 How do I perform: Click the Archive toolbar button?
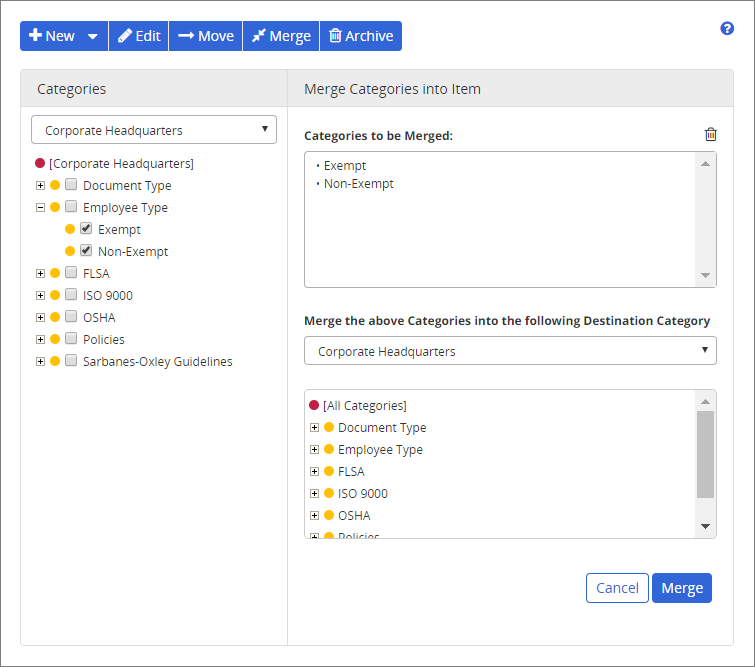click(x=361, y=36)
